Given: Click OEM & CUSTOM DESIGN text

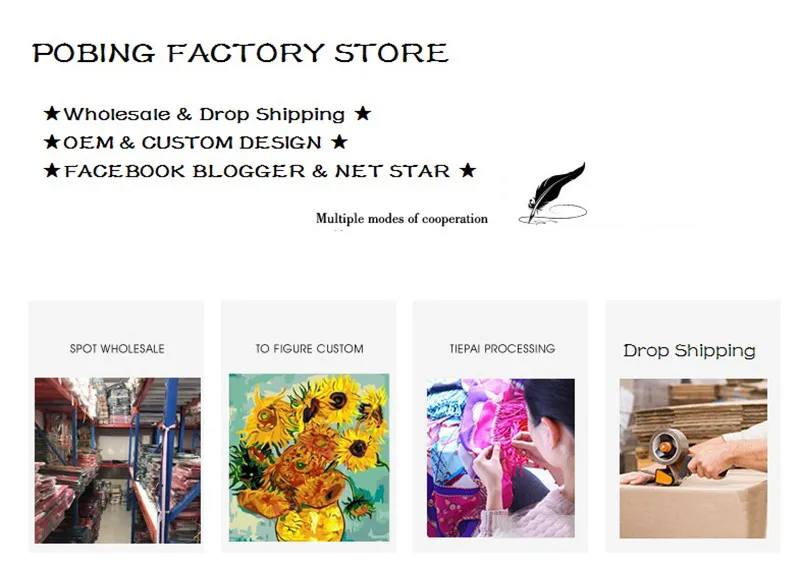Looking at the screenshot, I should [x=192, y=142].
